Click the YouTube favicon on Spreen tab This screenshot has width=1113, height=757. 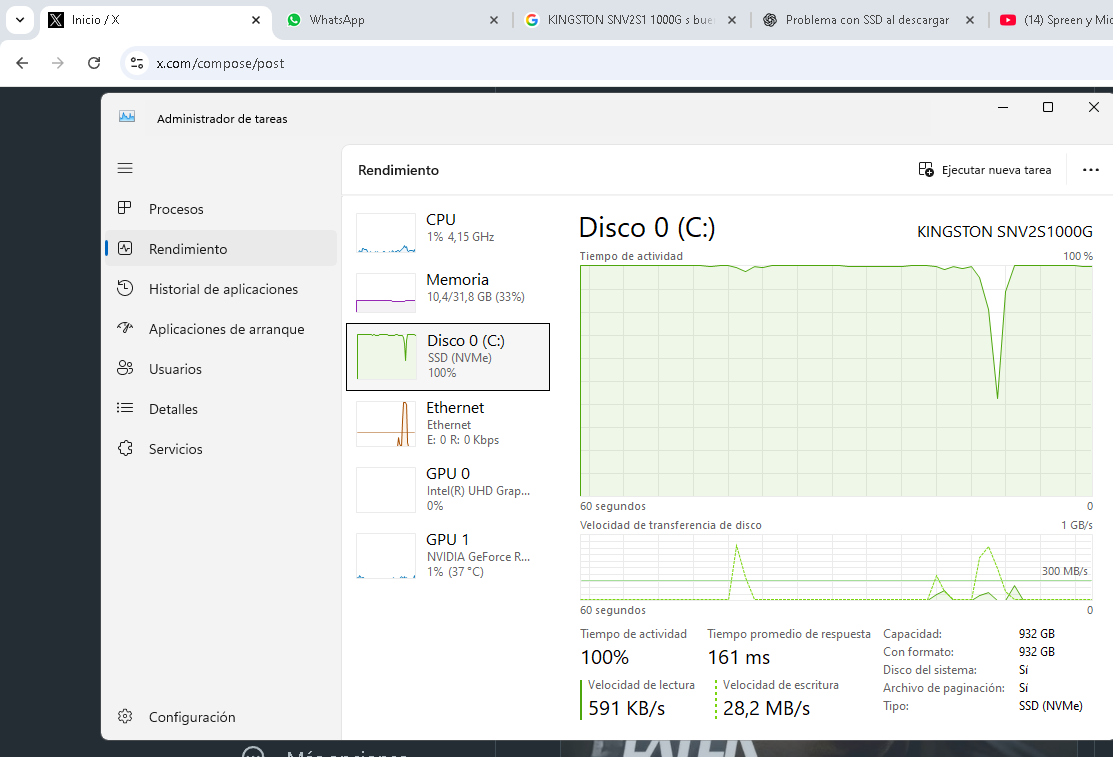[1007, 20]
